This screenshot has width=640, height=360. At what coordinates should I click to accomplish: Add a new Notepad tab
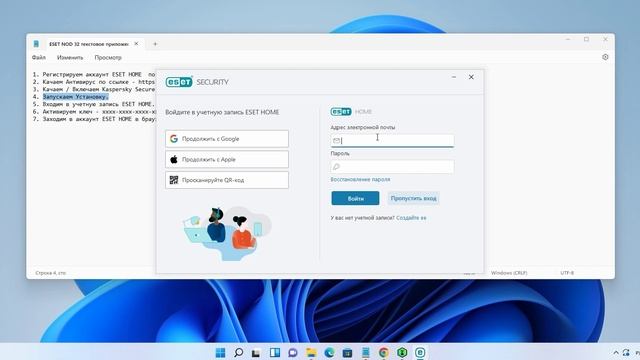155,44
